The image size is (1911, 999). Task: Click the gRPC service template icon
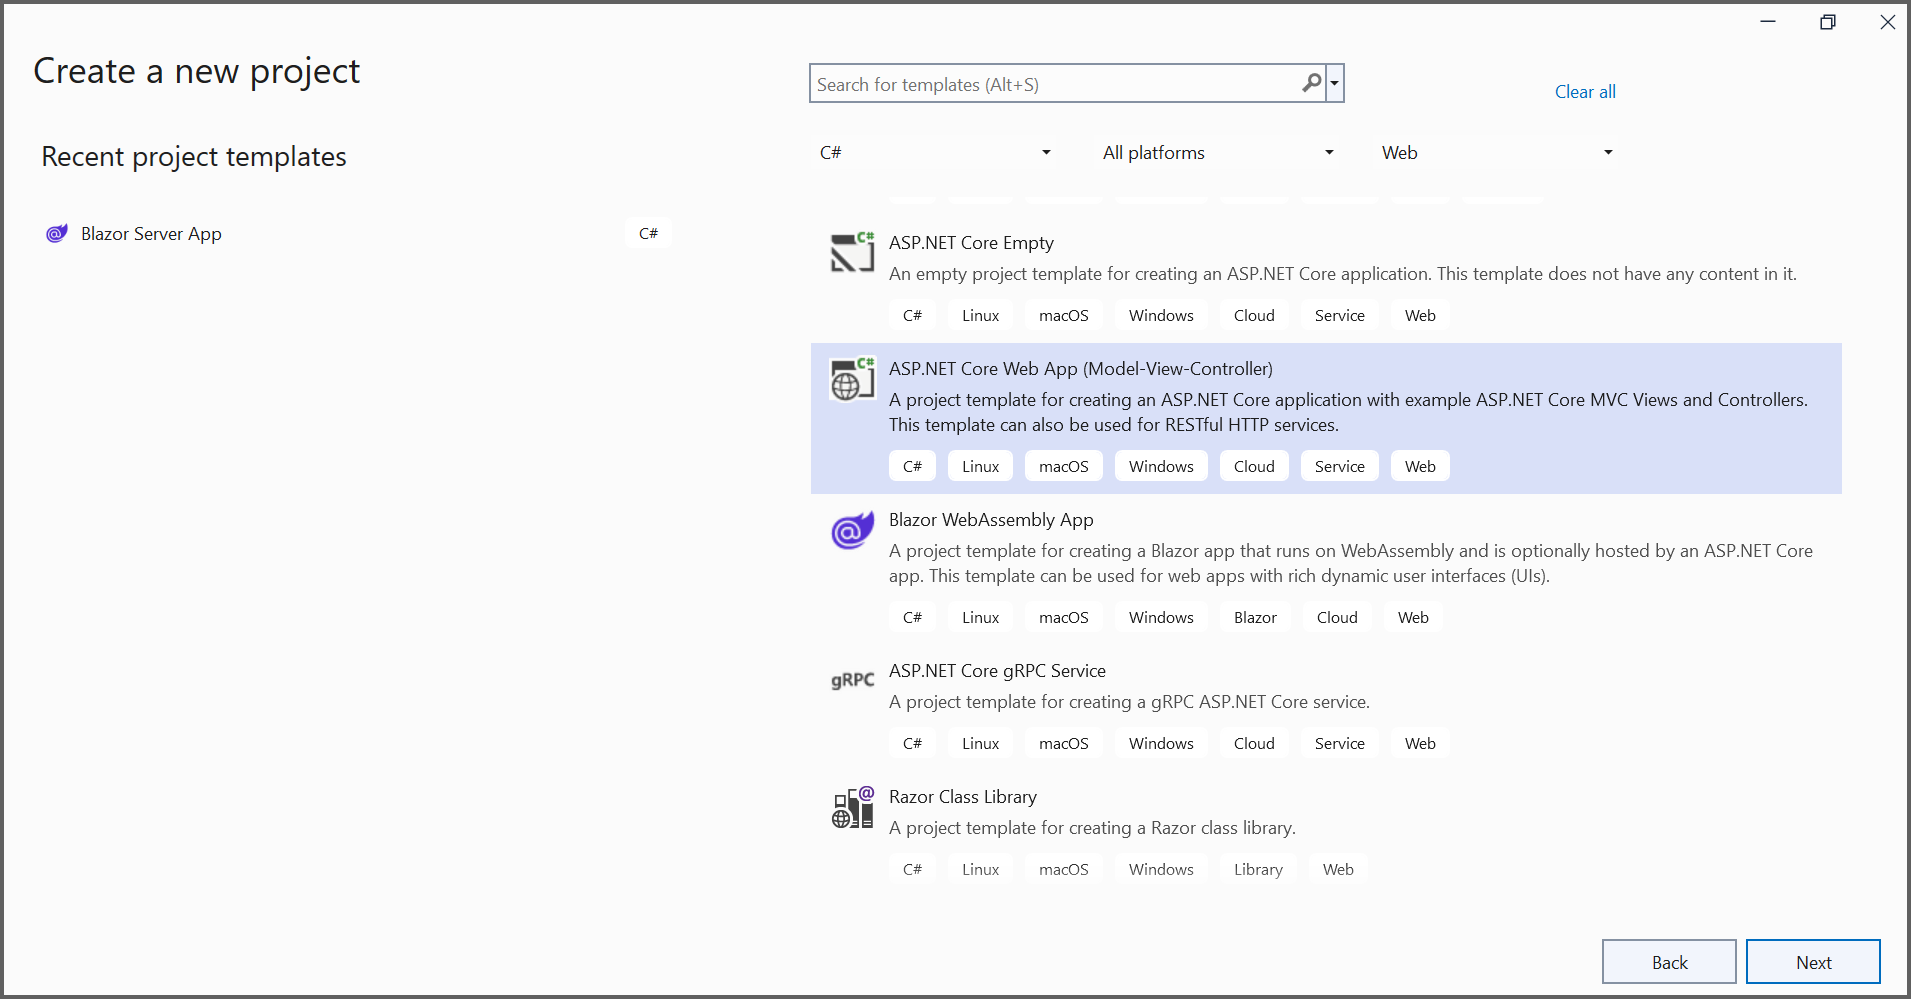point(852,680)
